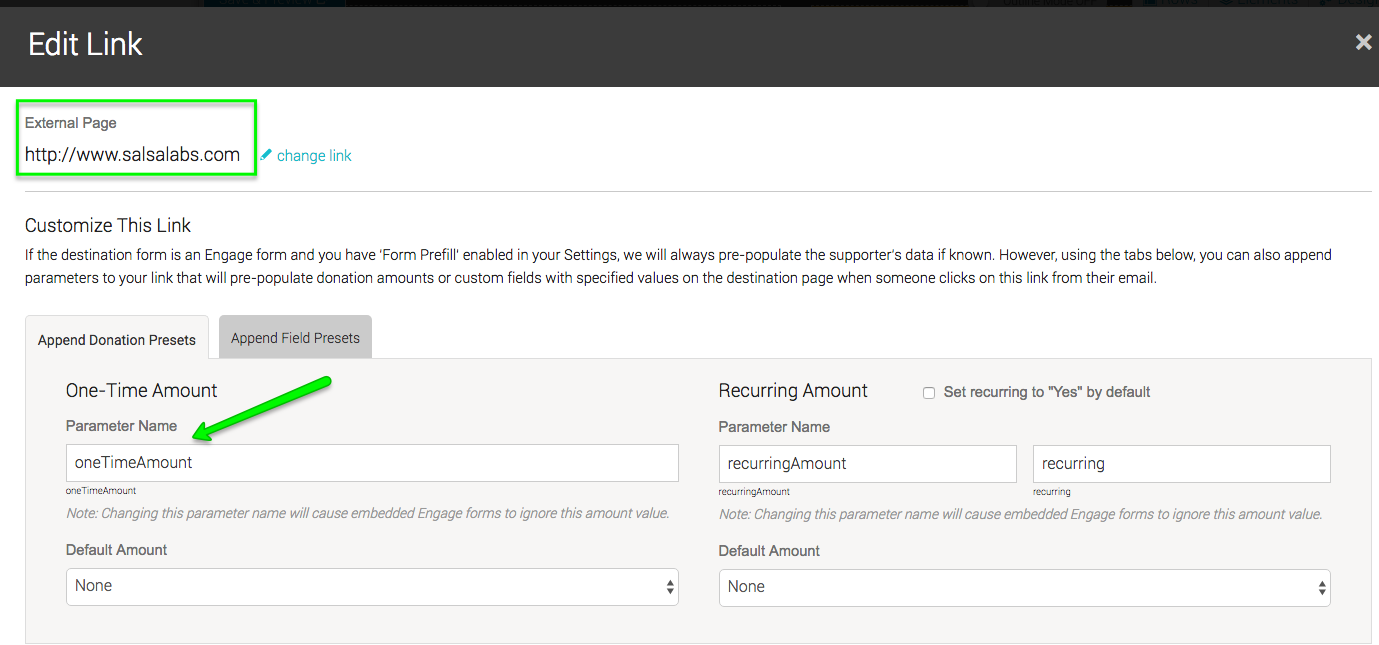
Task: Open the Recurring Default Amount dropdown
Action: 1024,587
